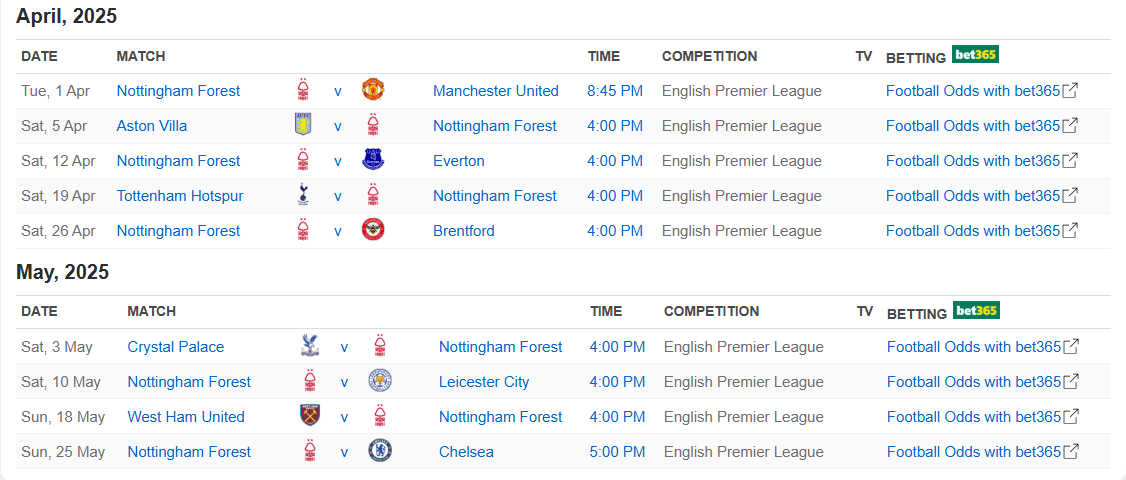Open the Manchester United team link
The width and height of the screenshot is (1126, 480).
[495, 91]
